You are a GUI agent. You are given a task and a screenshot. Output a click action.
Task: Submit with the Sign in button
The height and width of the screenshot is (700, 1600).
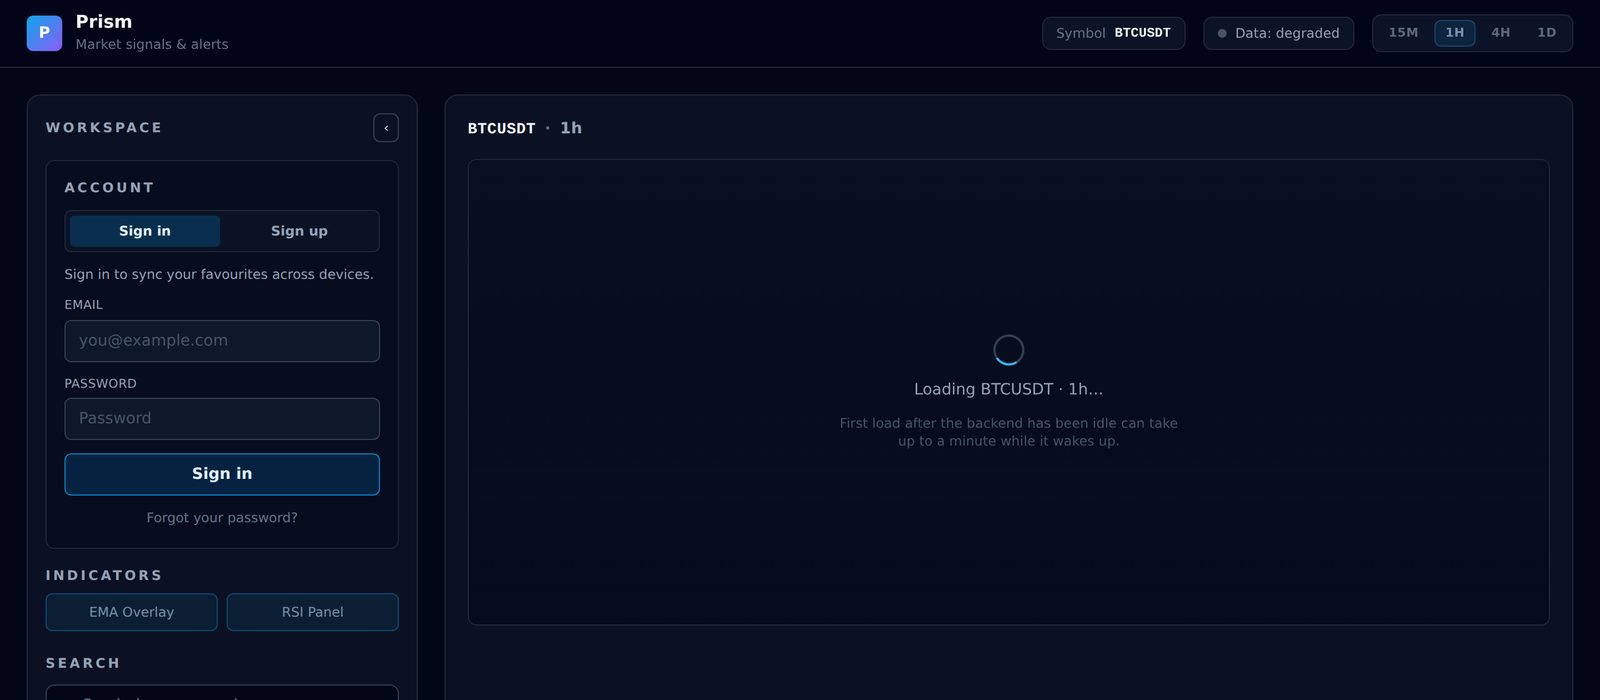click(x=222, y=474)
